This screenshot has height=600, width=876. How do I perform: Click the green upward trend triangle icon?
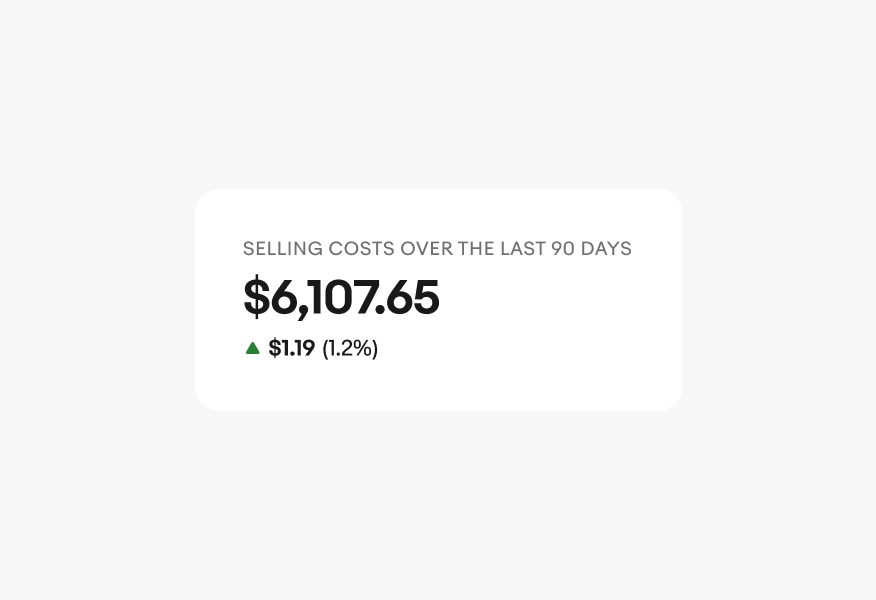(x=253, y=348)
